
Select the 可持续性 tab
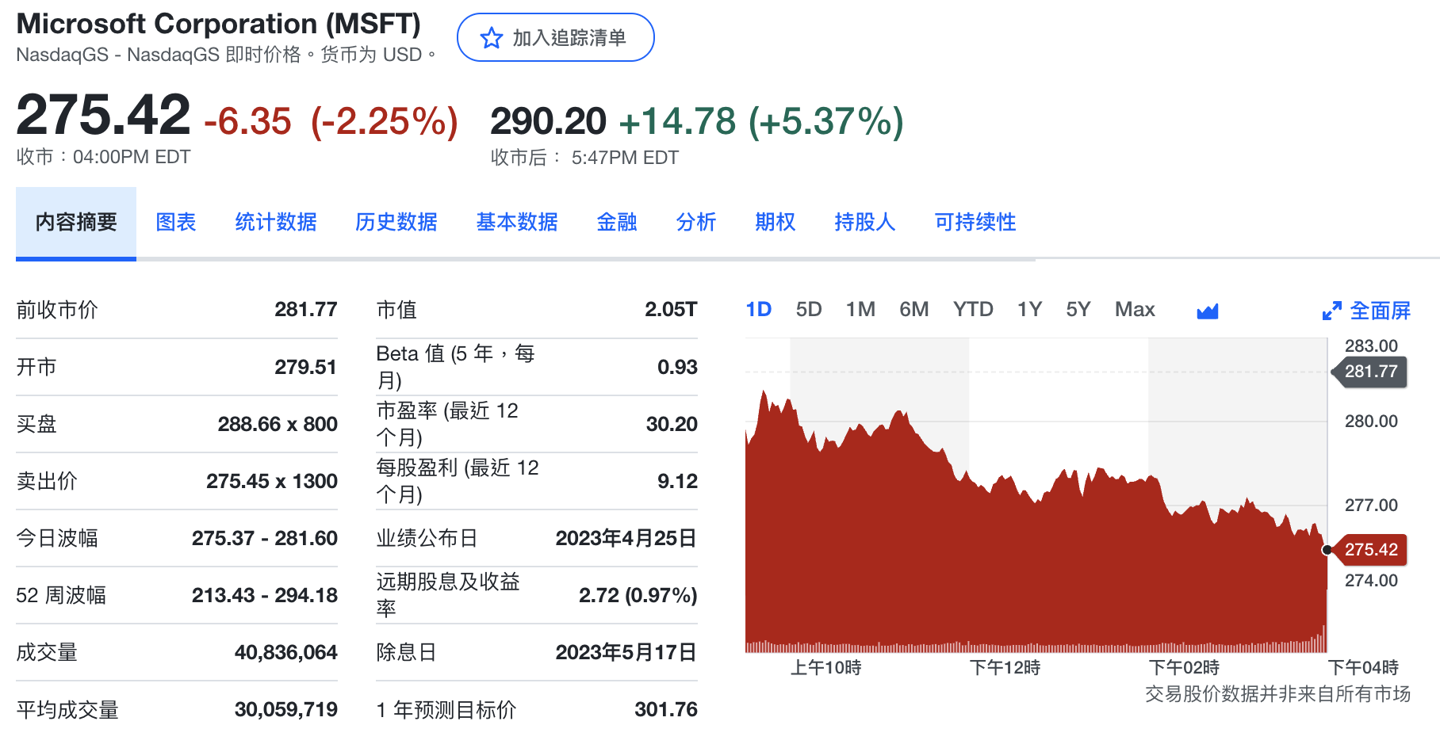coord(974,222)
